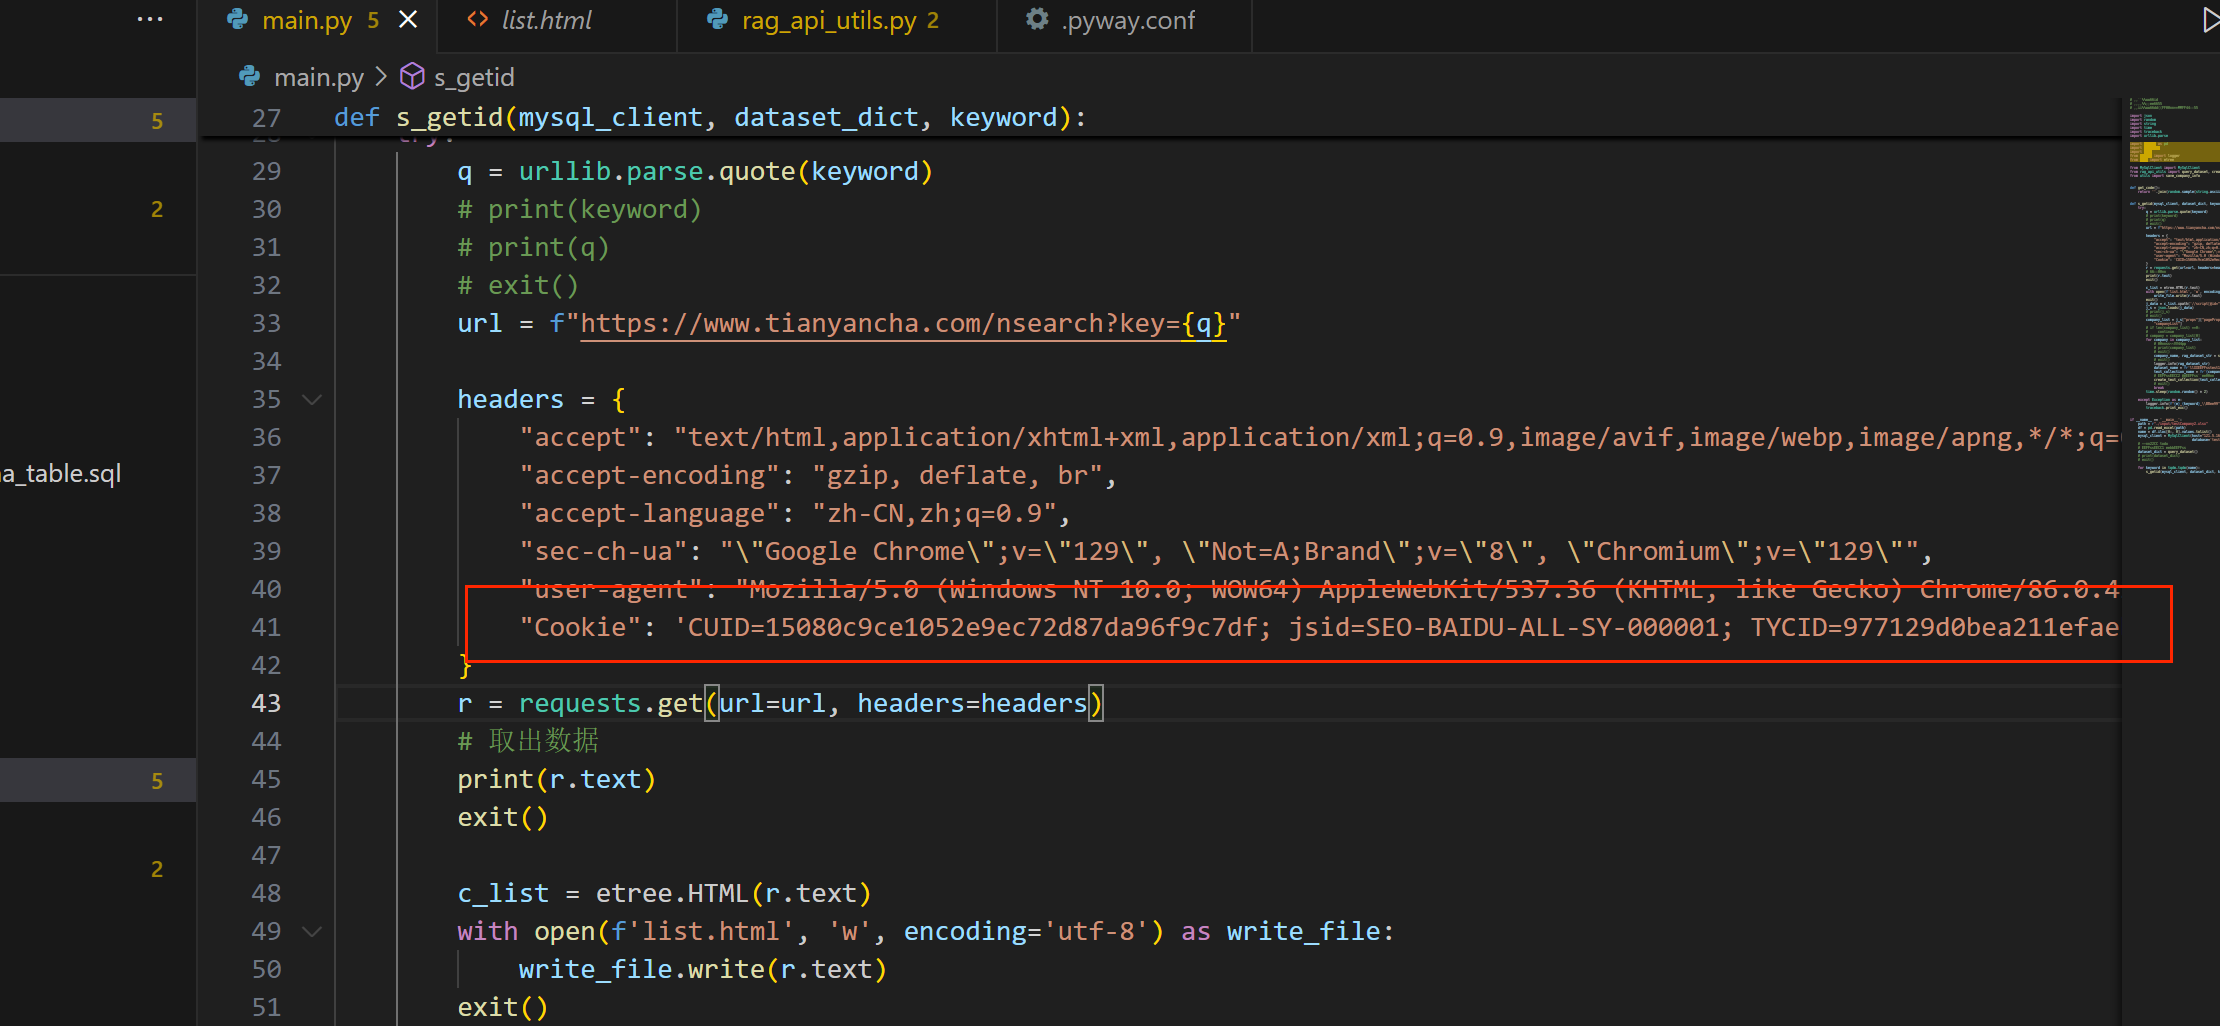Switch to the list.html tab
The height and width of the screenshot is (1026, 2220).
coord(546,21)
